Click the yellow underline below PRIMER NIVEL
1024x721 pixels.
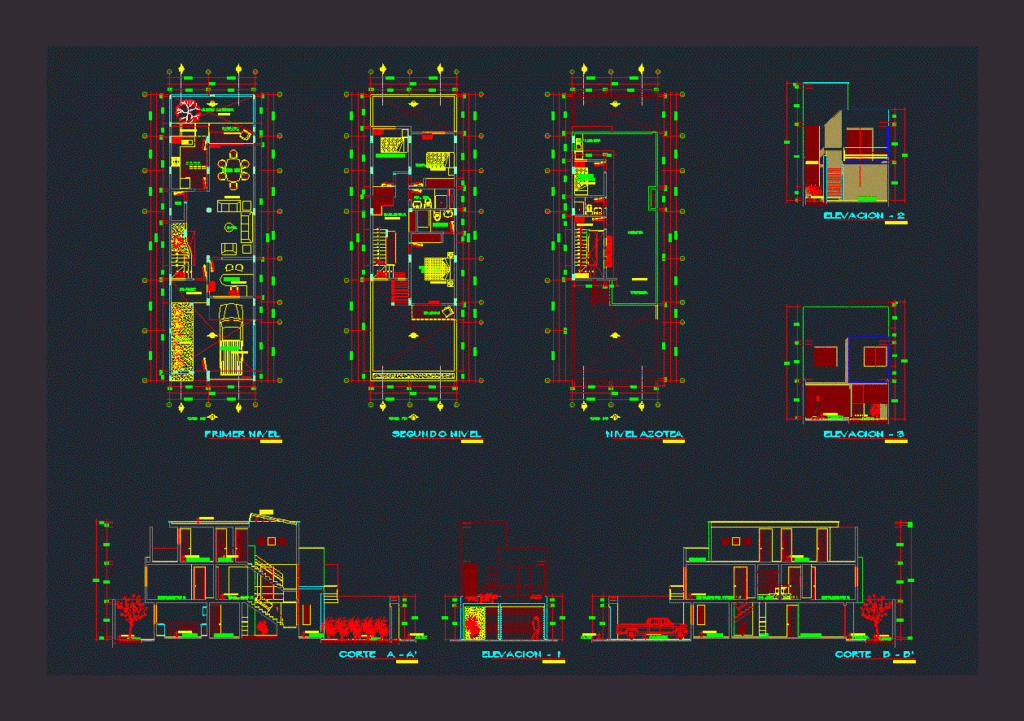pyautogui.click(x=271, y=442)
